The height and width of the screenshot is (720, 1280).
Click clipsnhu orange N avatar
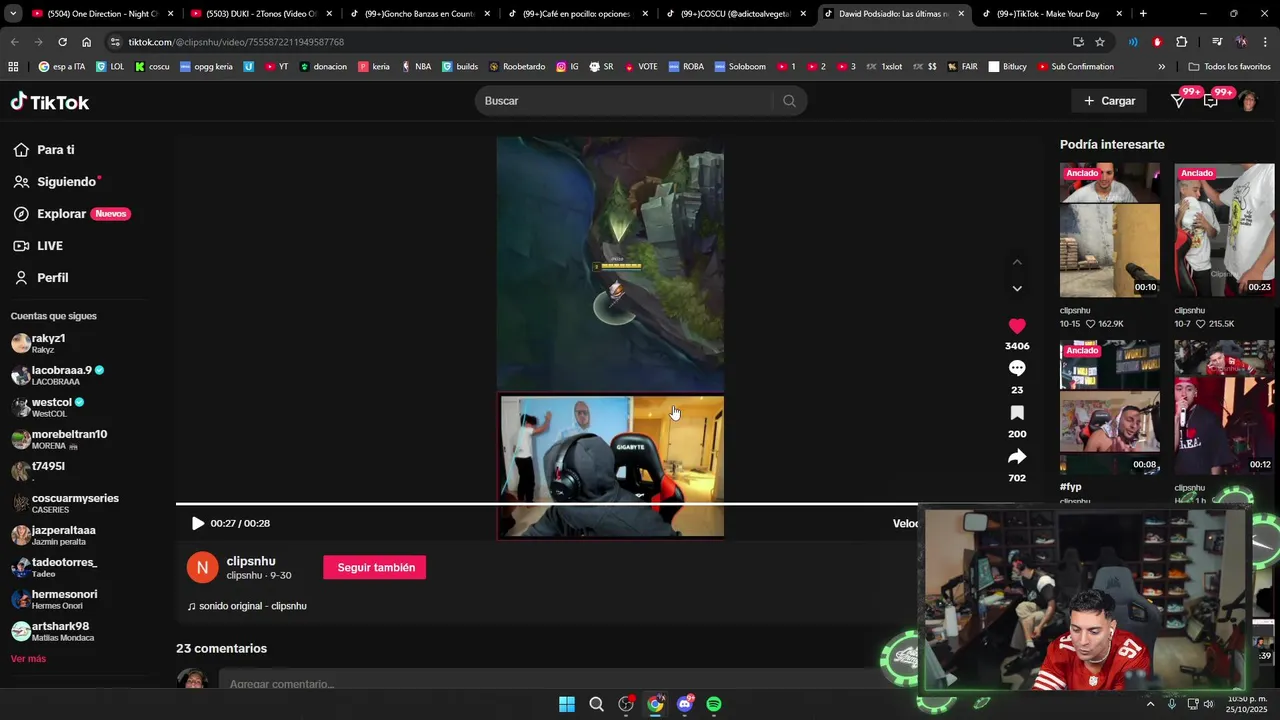coord(202,567)
